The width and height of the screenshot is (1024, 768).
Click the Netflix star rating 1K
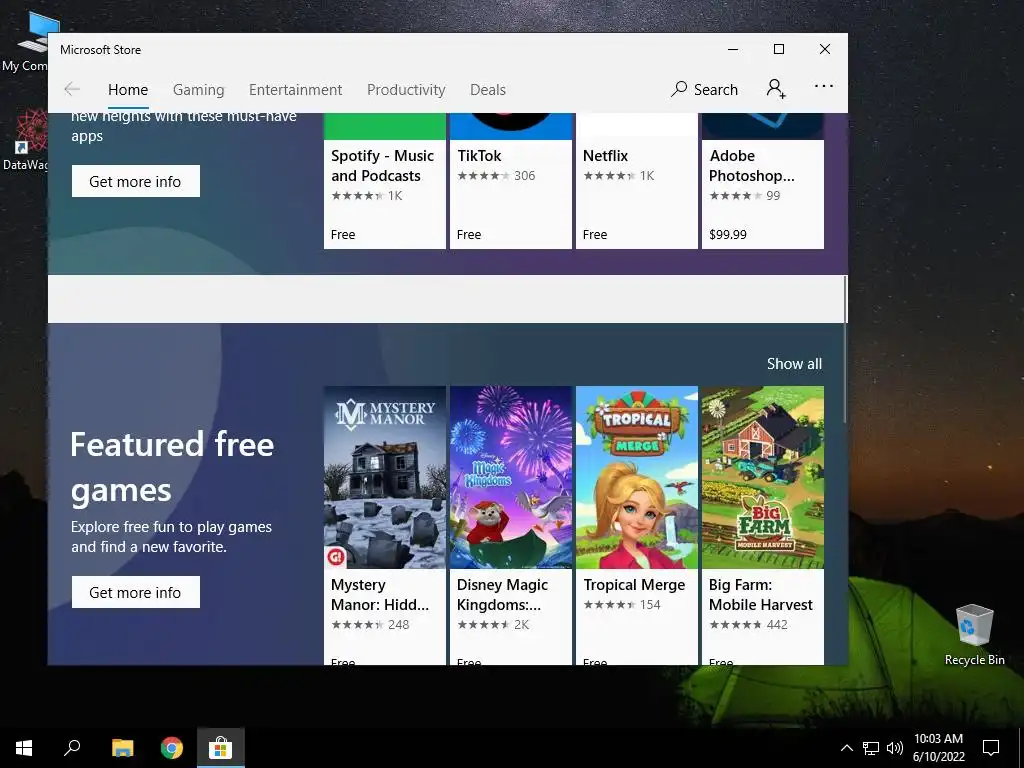pyautogui.click(x=618, y=176)
